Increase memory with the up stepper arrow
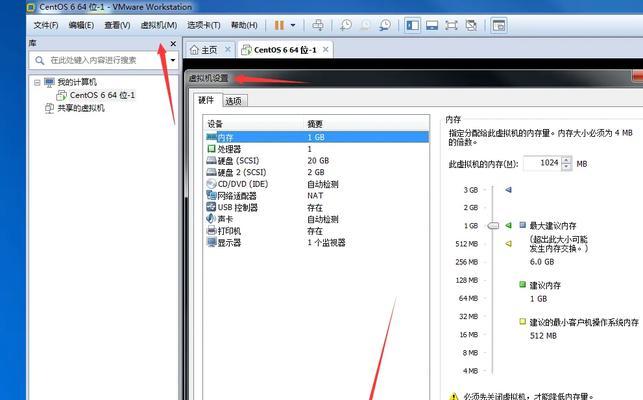Screen dimensions: 643x400 point(567,160)
